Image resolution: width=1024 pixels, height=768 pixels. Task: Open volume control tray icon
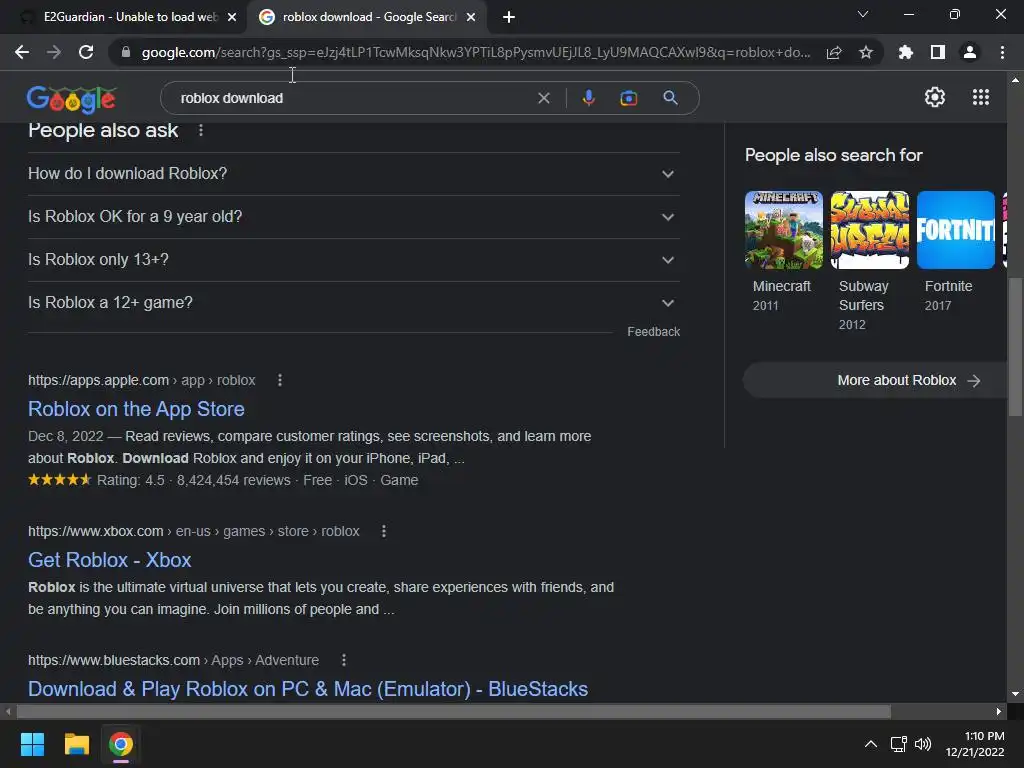tap(923, 744)
